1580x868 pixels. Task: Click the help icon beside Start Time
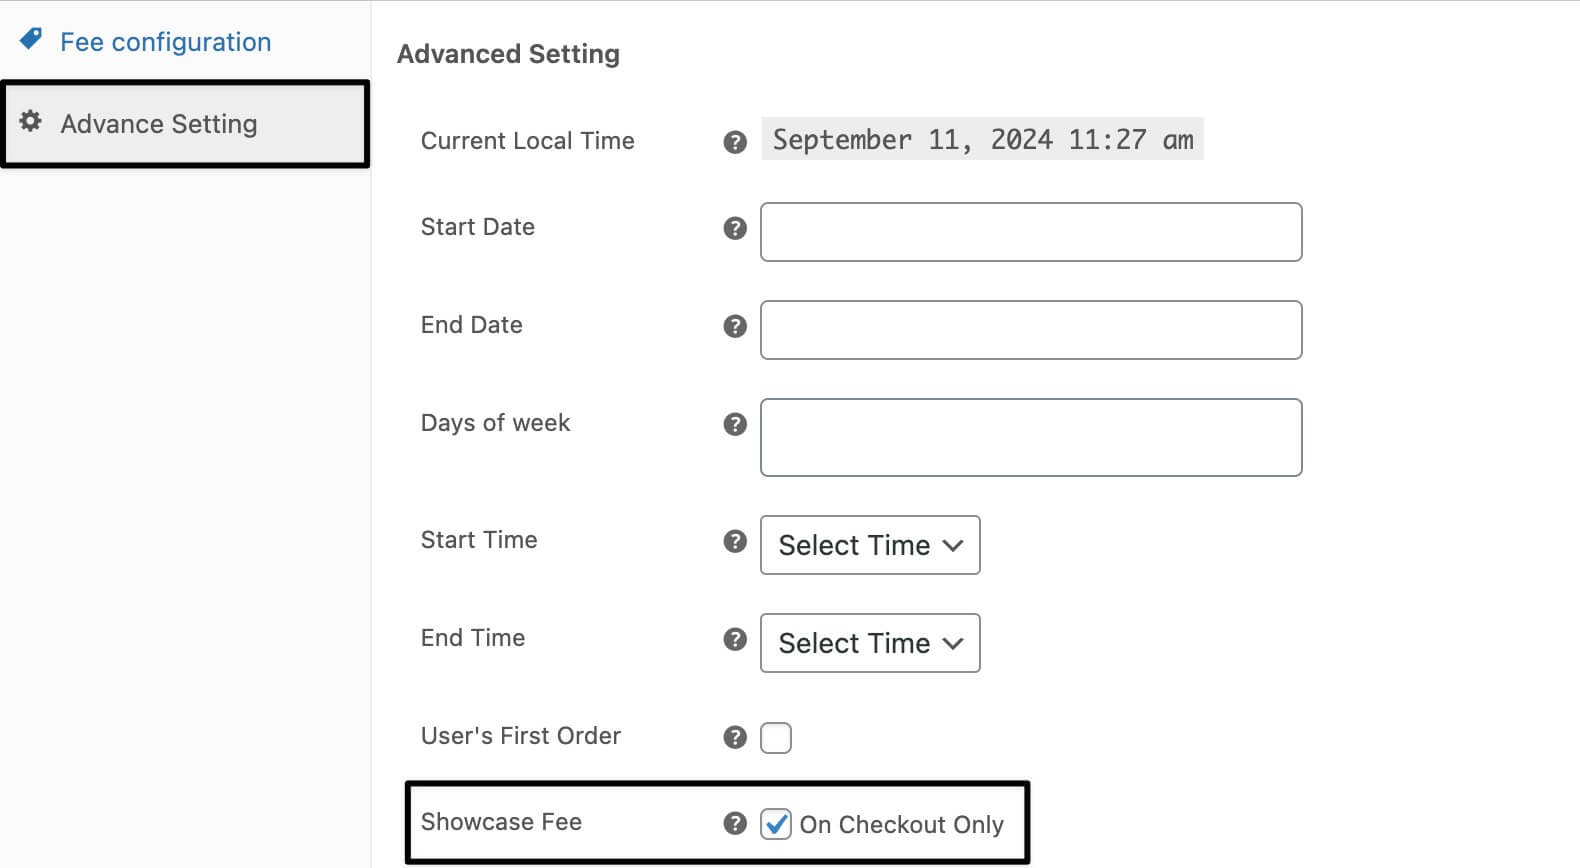[734, 541]
